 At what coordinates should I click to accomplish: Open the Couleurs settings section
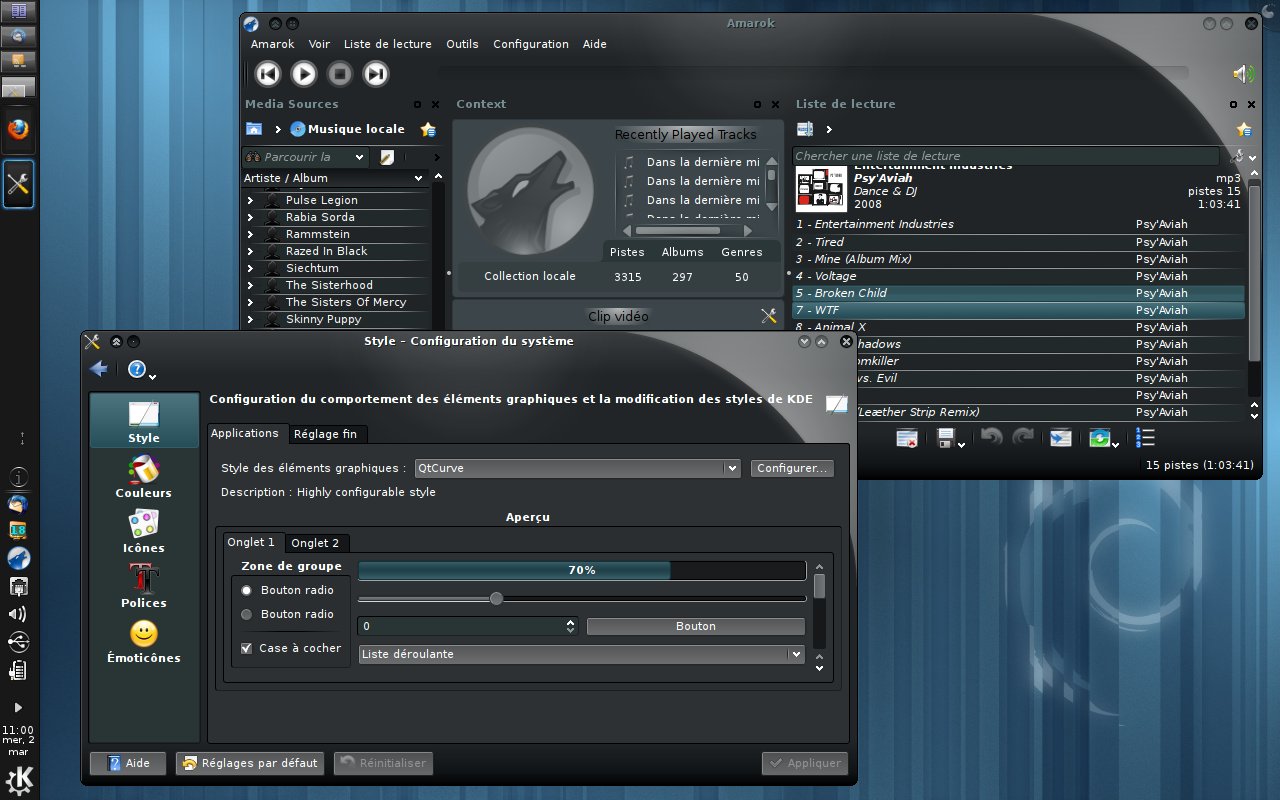[143, 477]
